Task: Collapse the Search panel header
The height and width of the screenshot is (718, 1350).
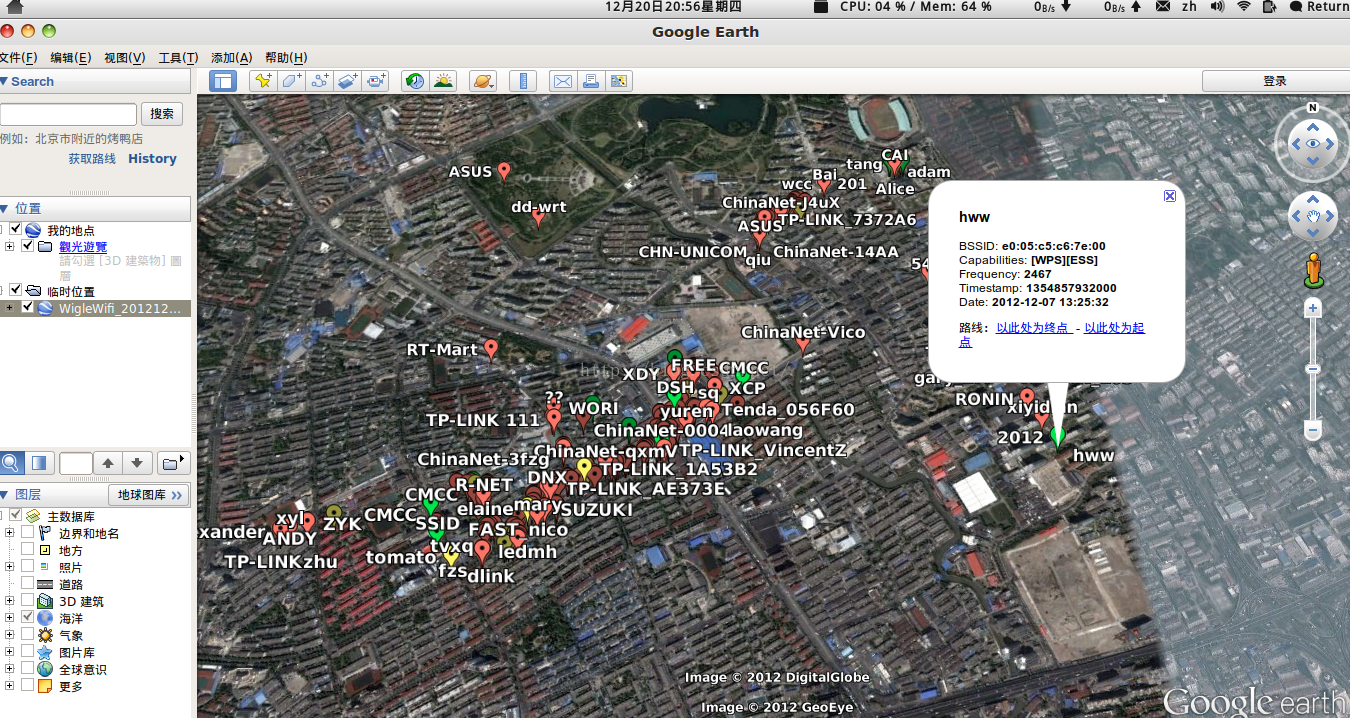Action: pyautogui.click(x=95, y=82)
